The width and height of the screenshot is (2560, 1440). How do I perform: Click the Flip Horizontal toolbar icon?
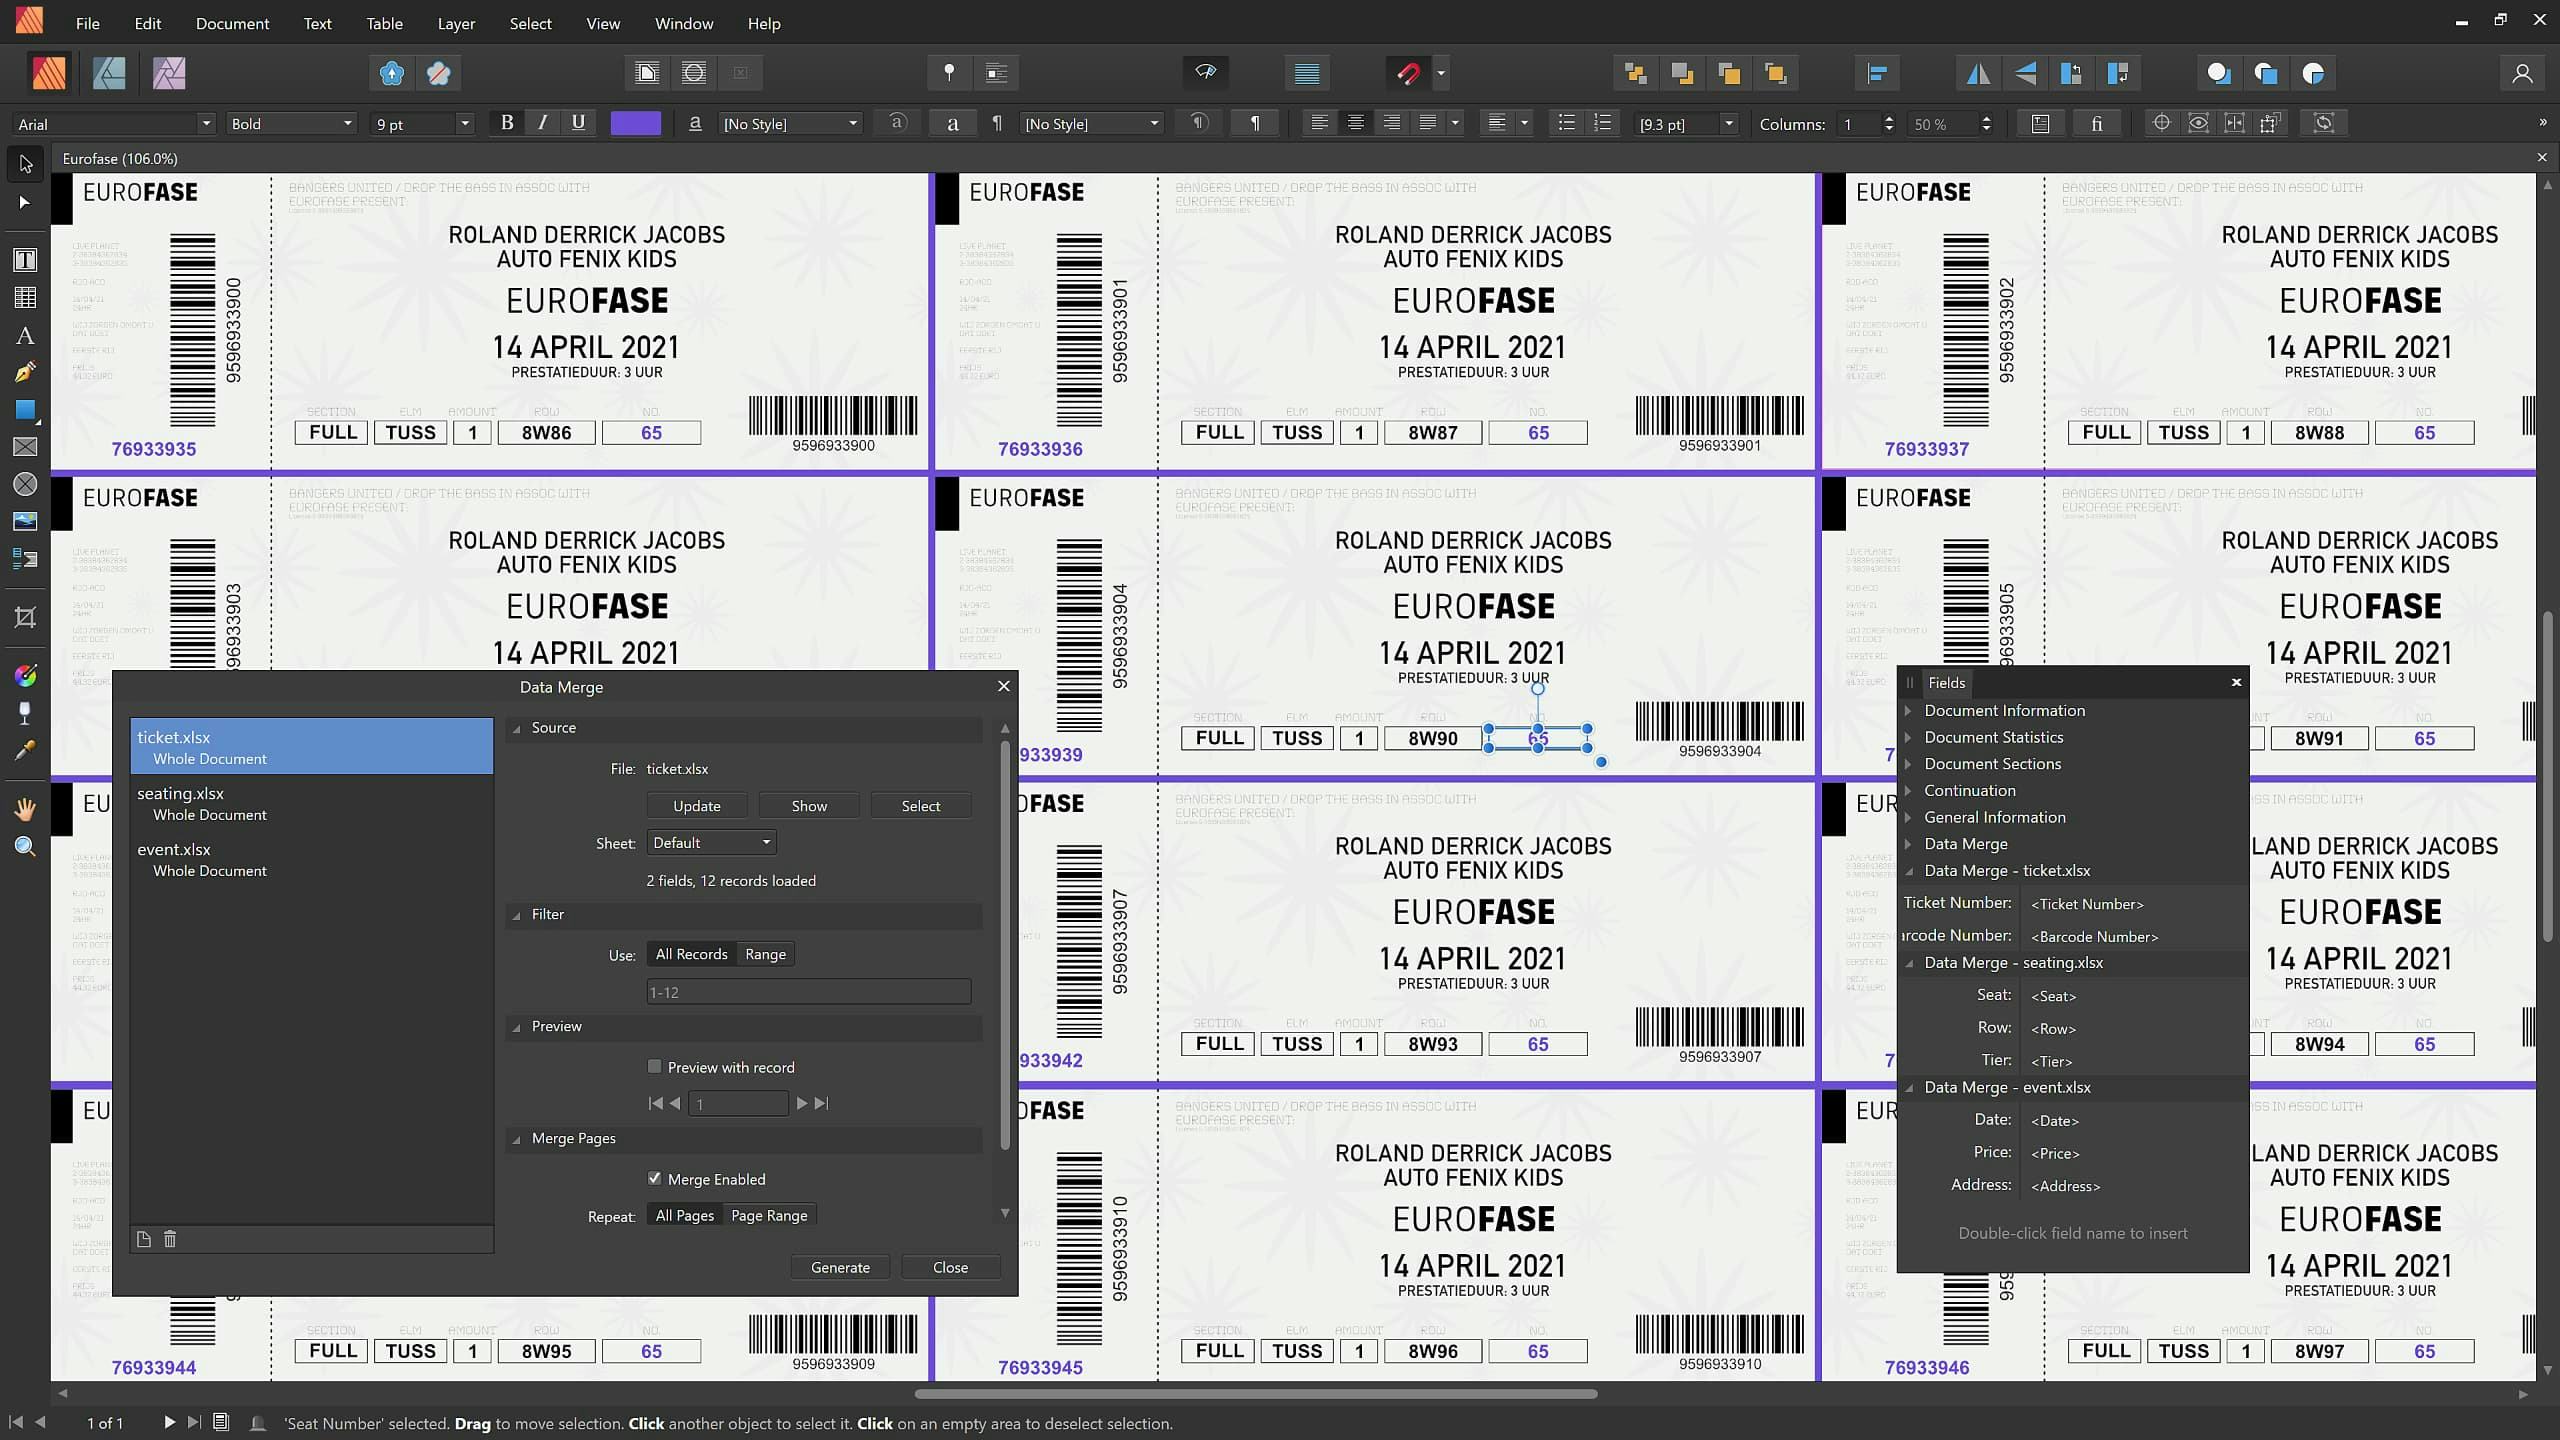[1978, 73]
